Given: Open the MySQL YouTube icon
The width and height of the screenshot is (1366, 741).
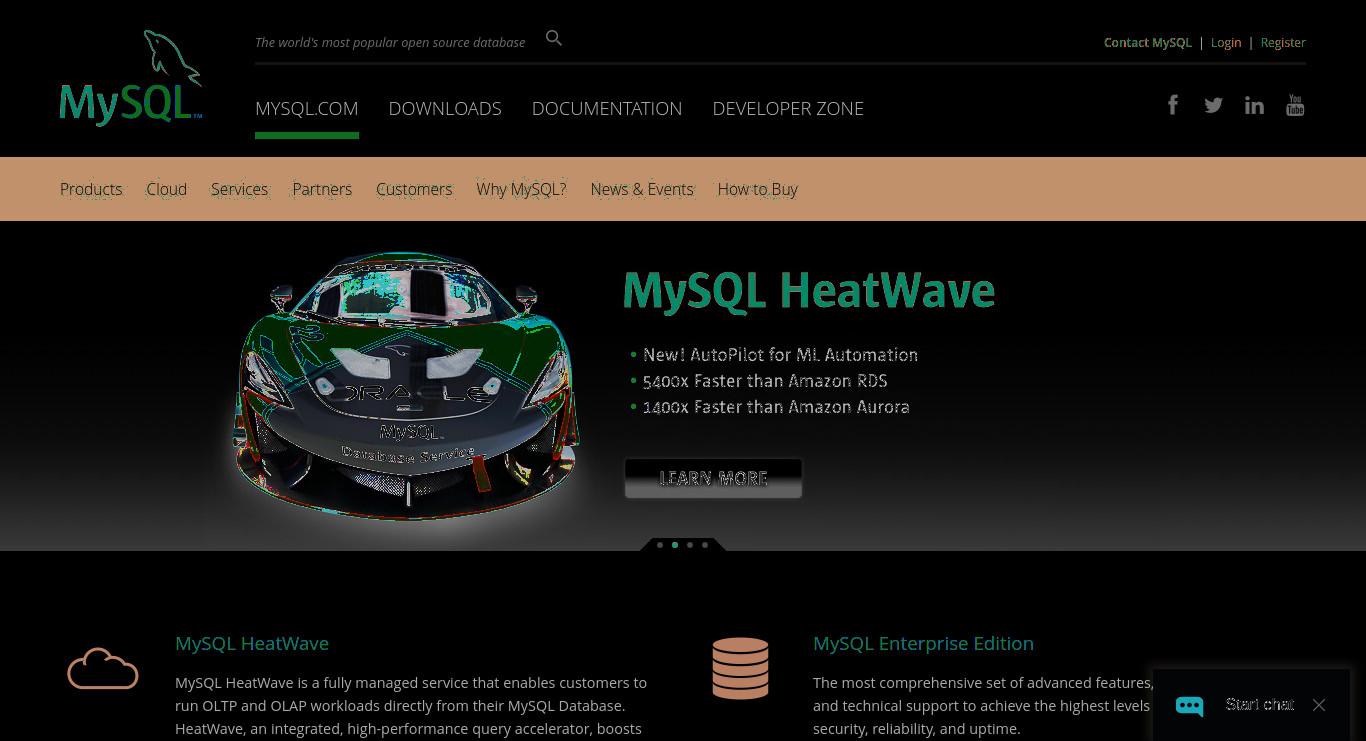Looking at the screenshot, I should (1295, 105).
